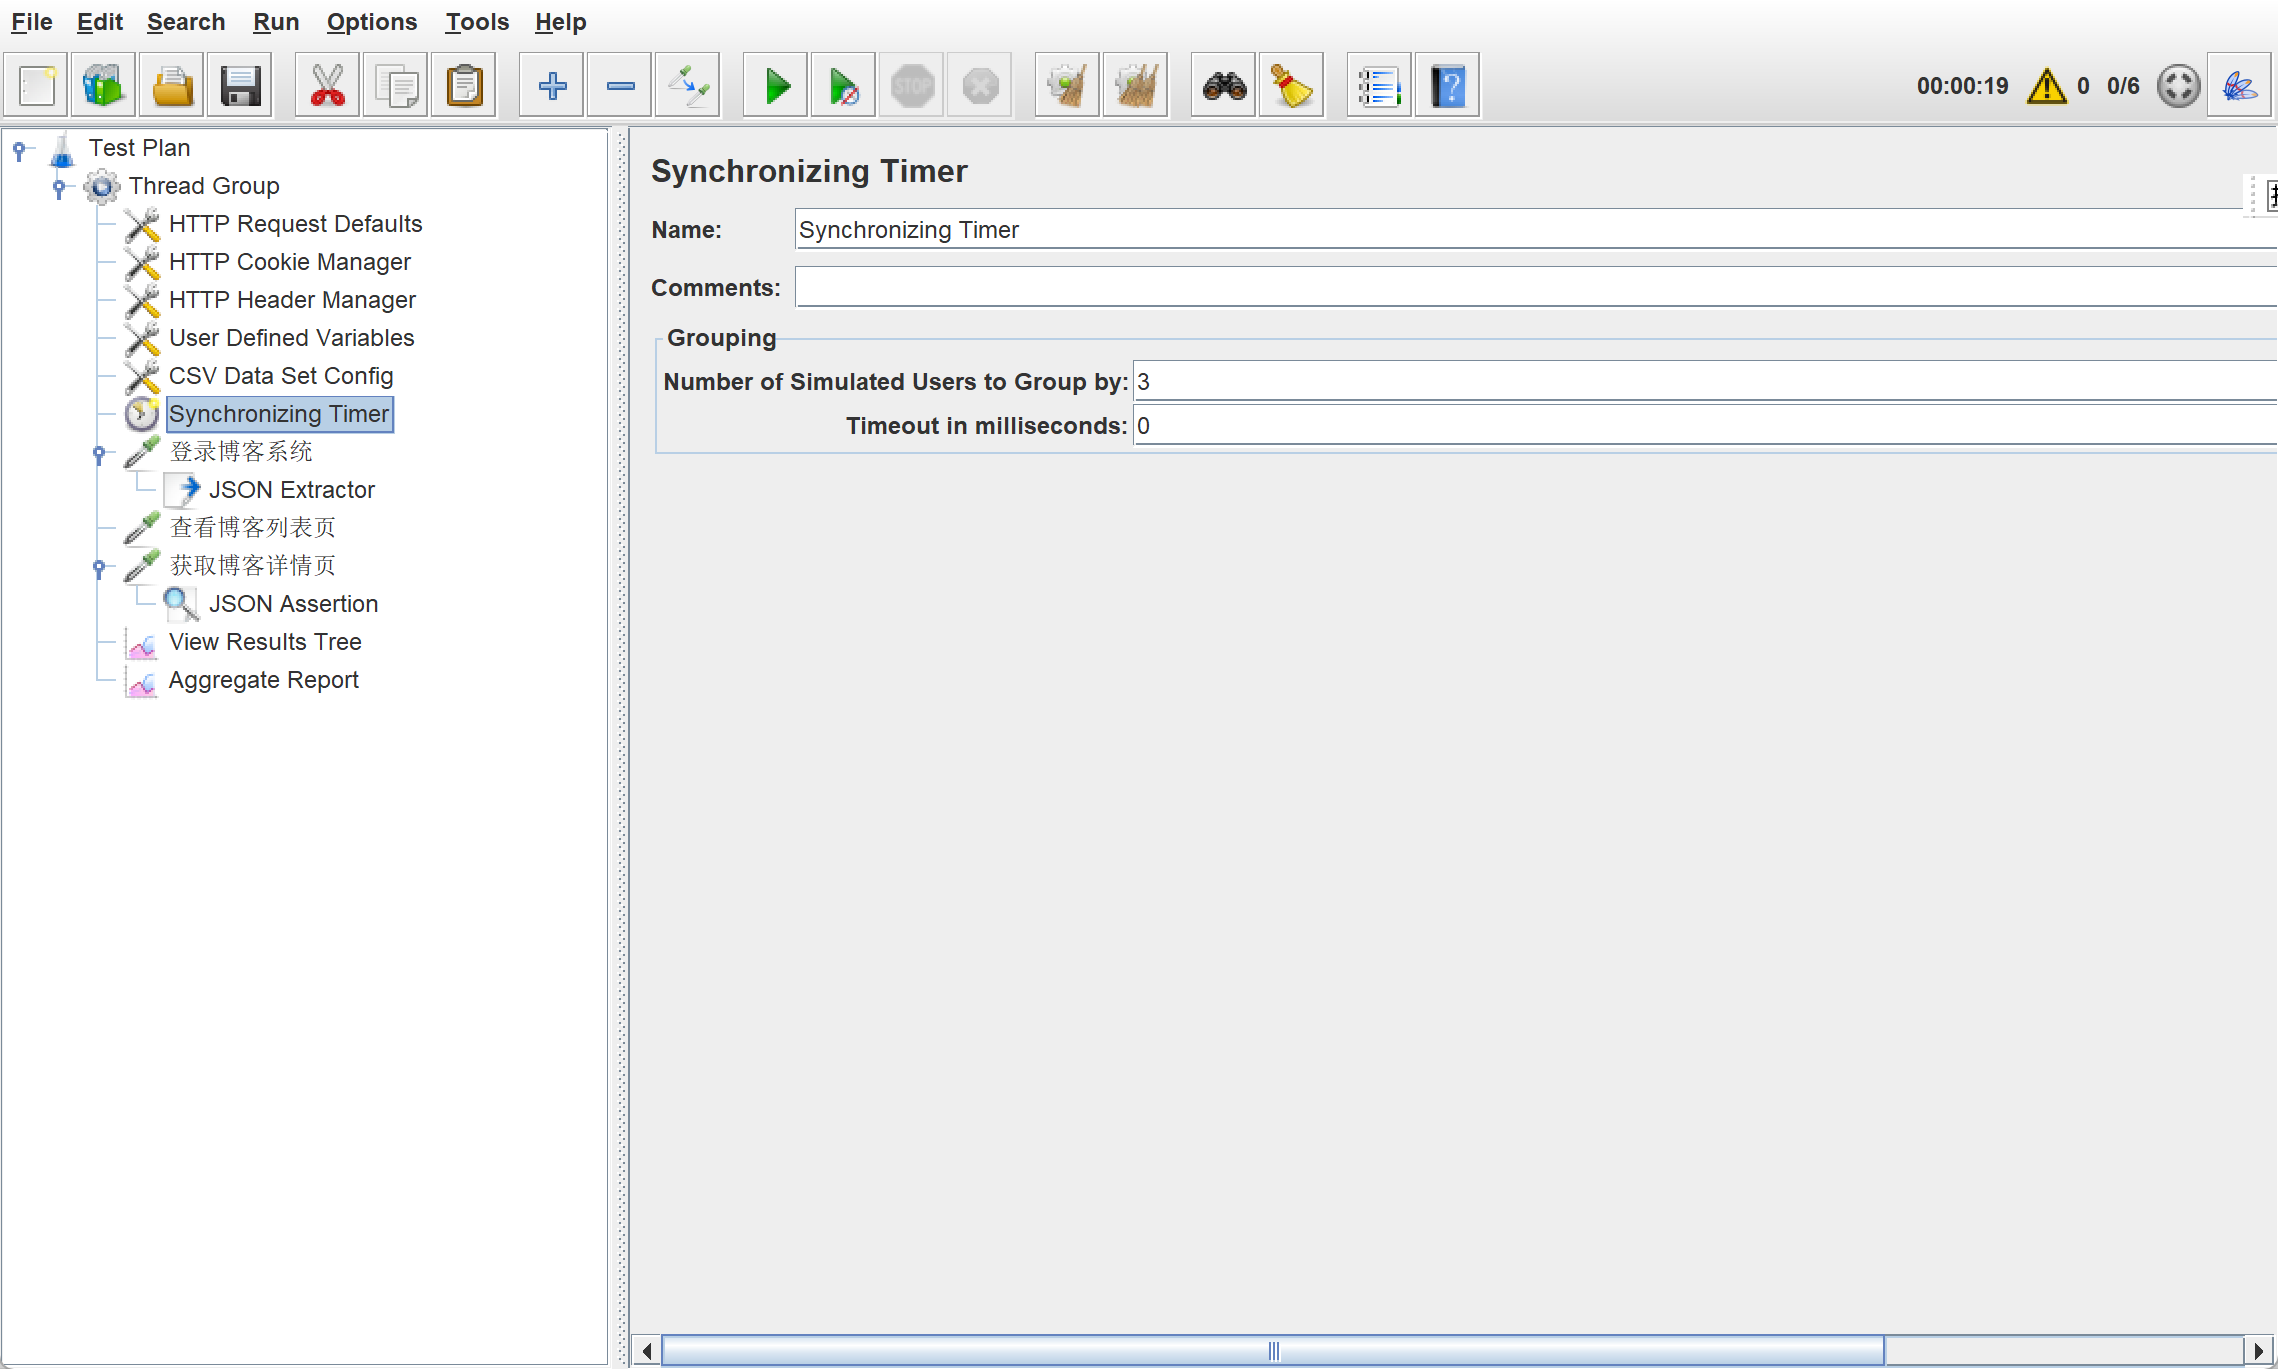Screen dimensions: 2278x1369
Task: Click the Search binoculars icon
Action: [x=1223, y=86]
